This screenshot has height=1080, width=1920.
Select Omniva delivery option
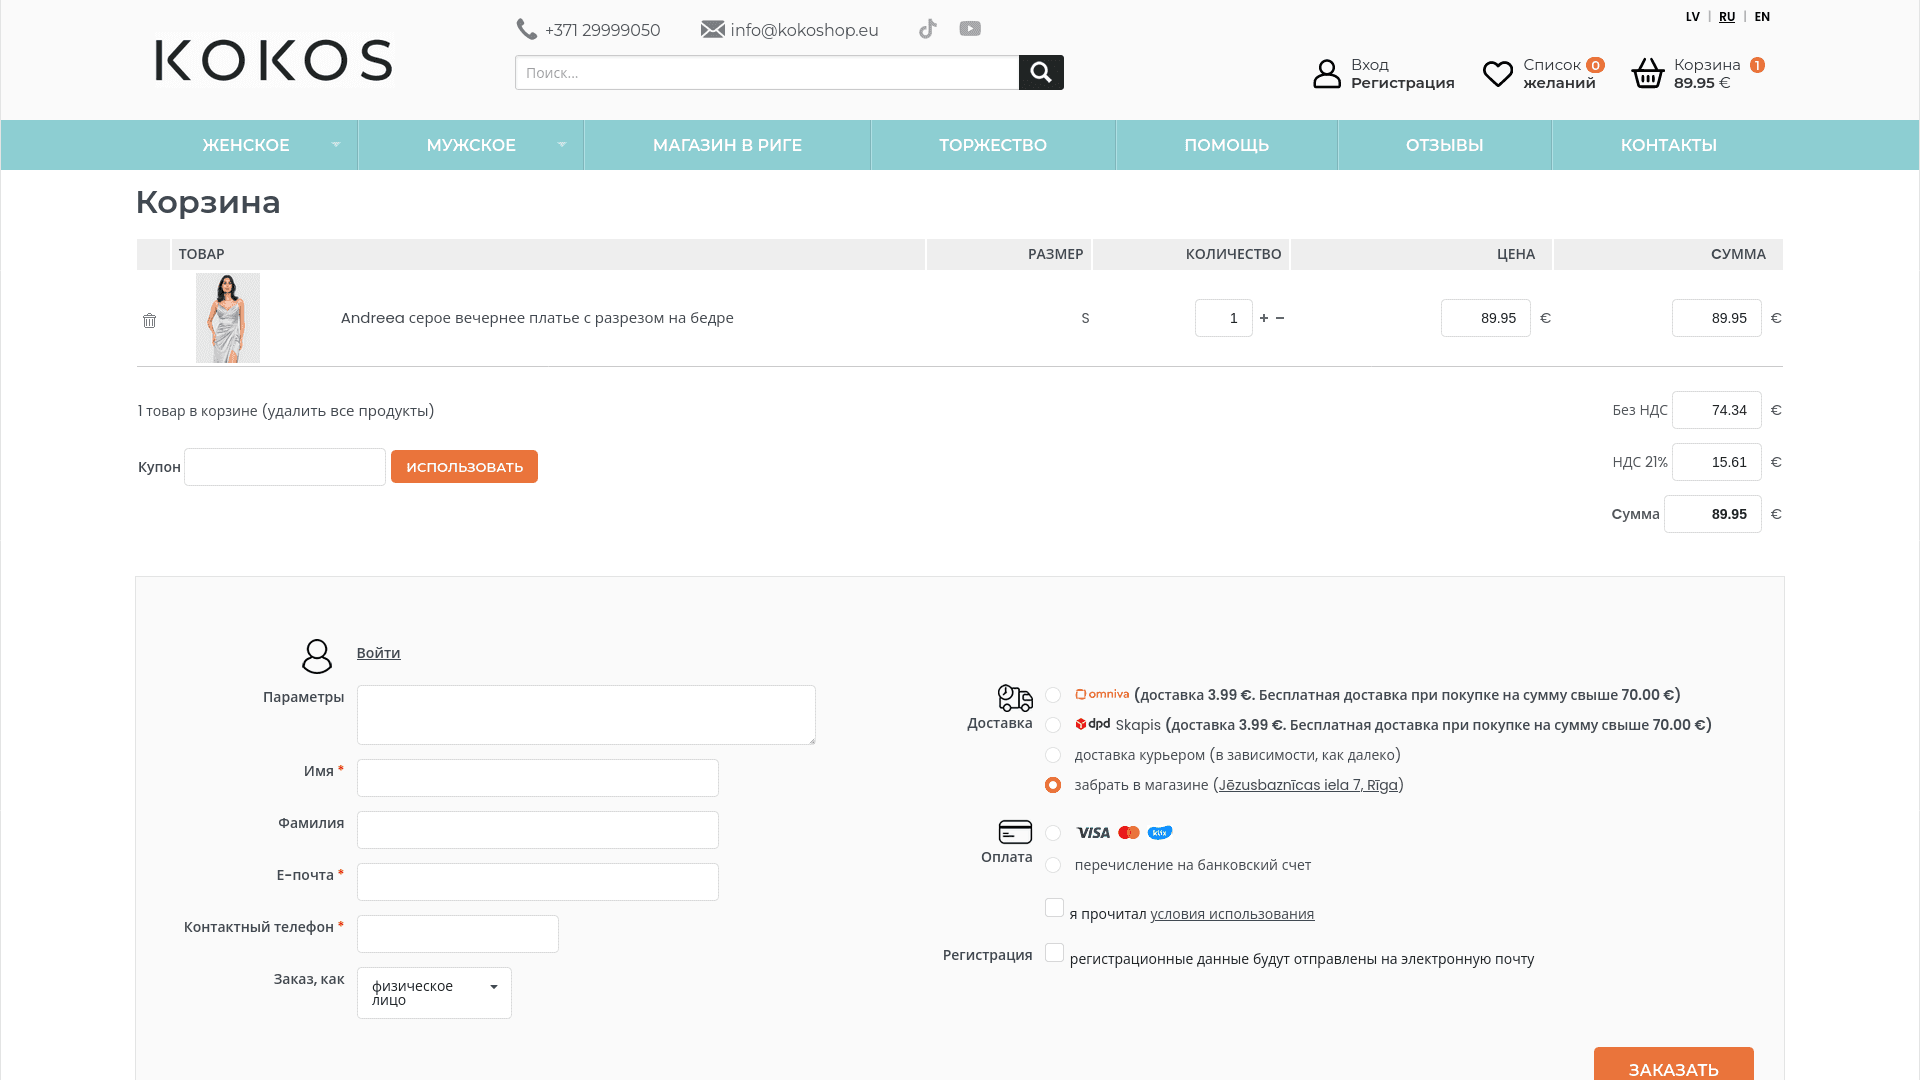(x=1053, y=695)
